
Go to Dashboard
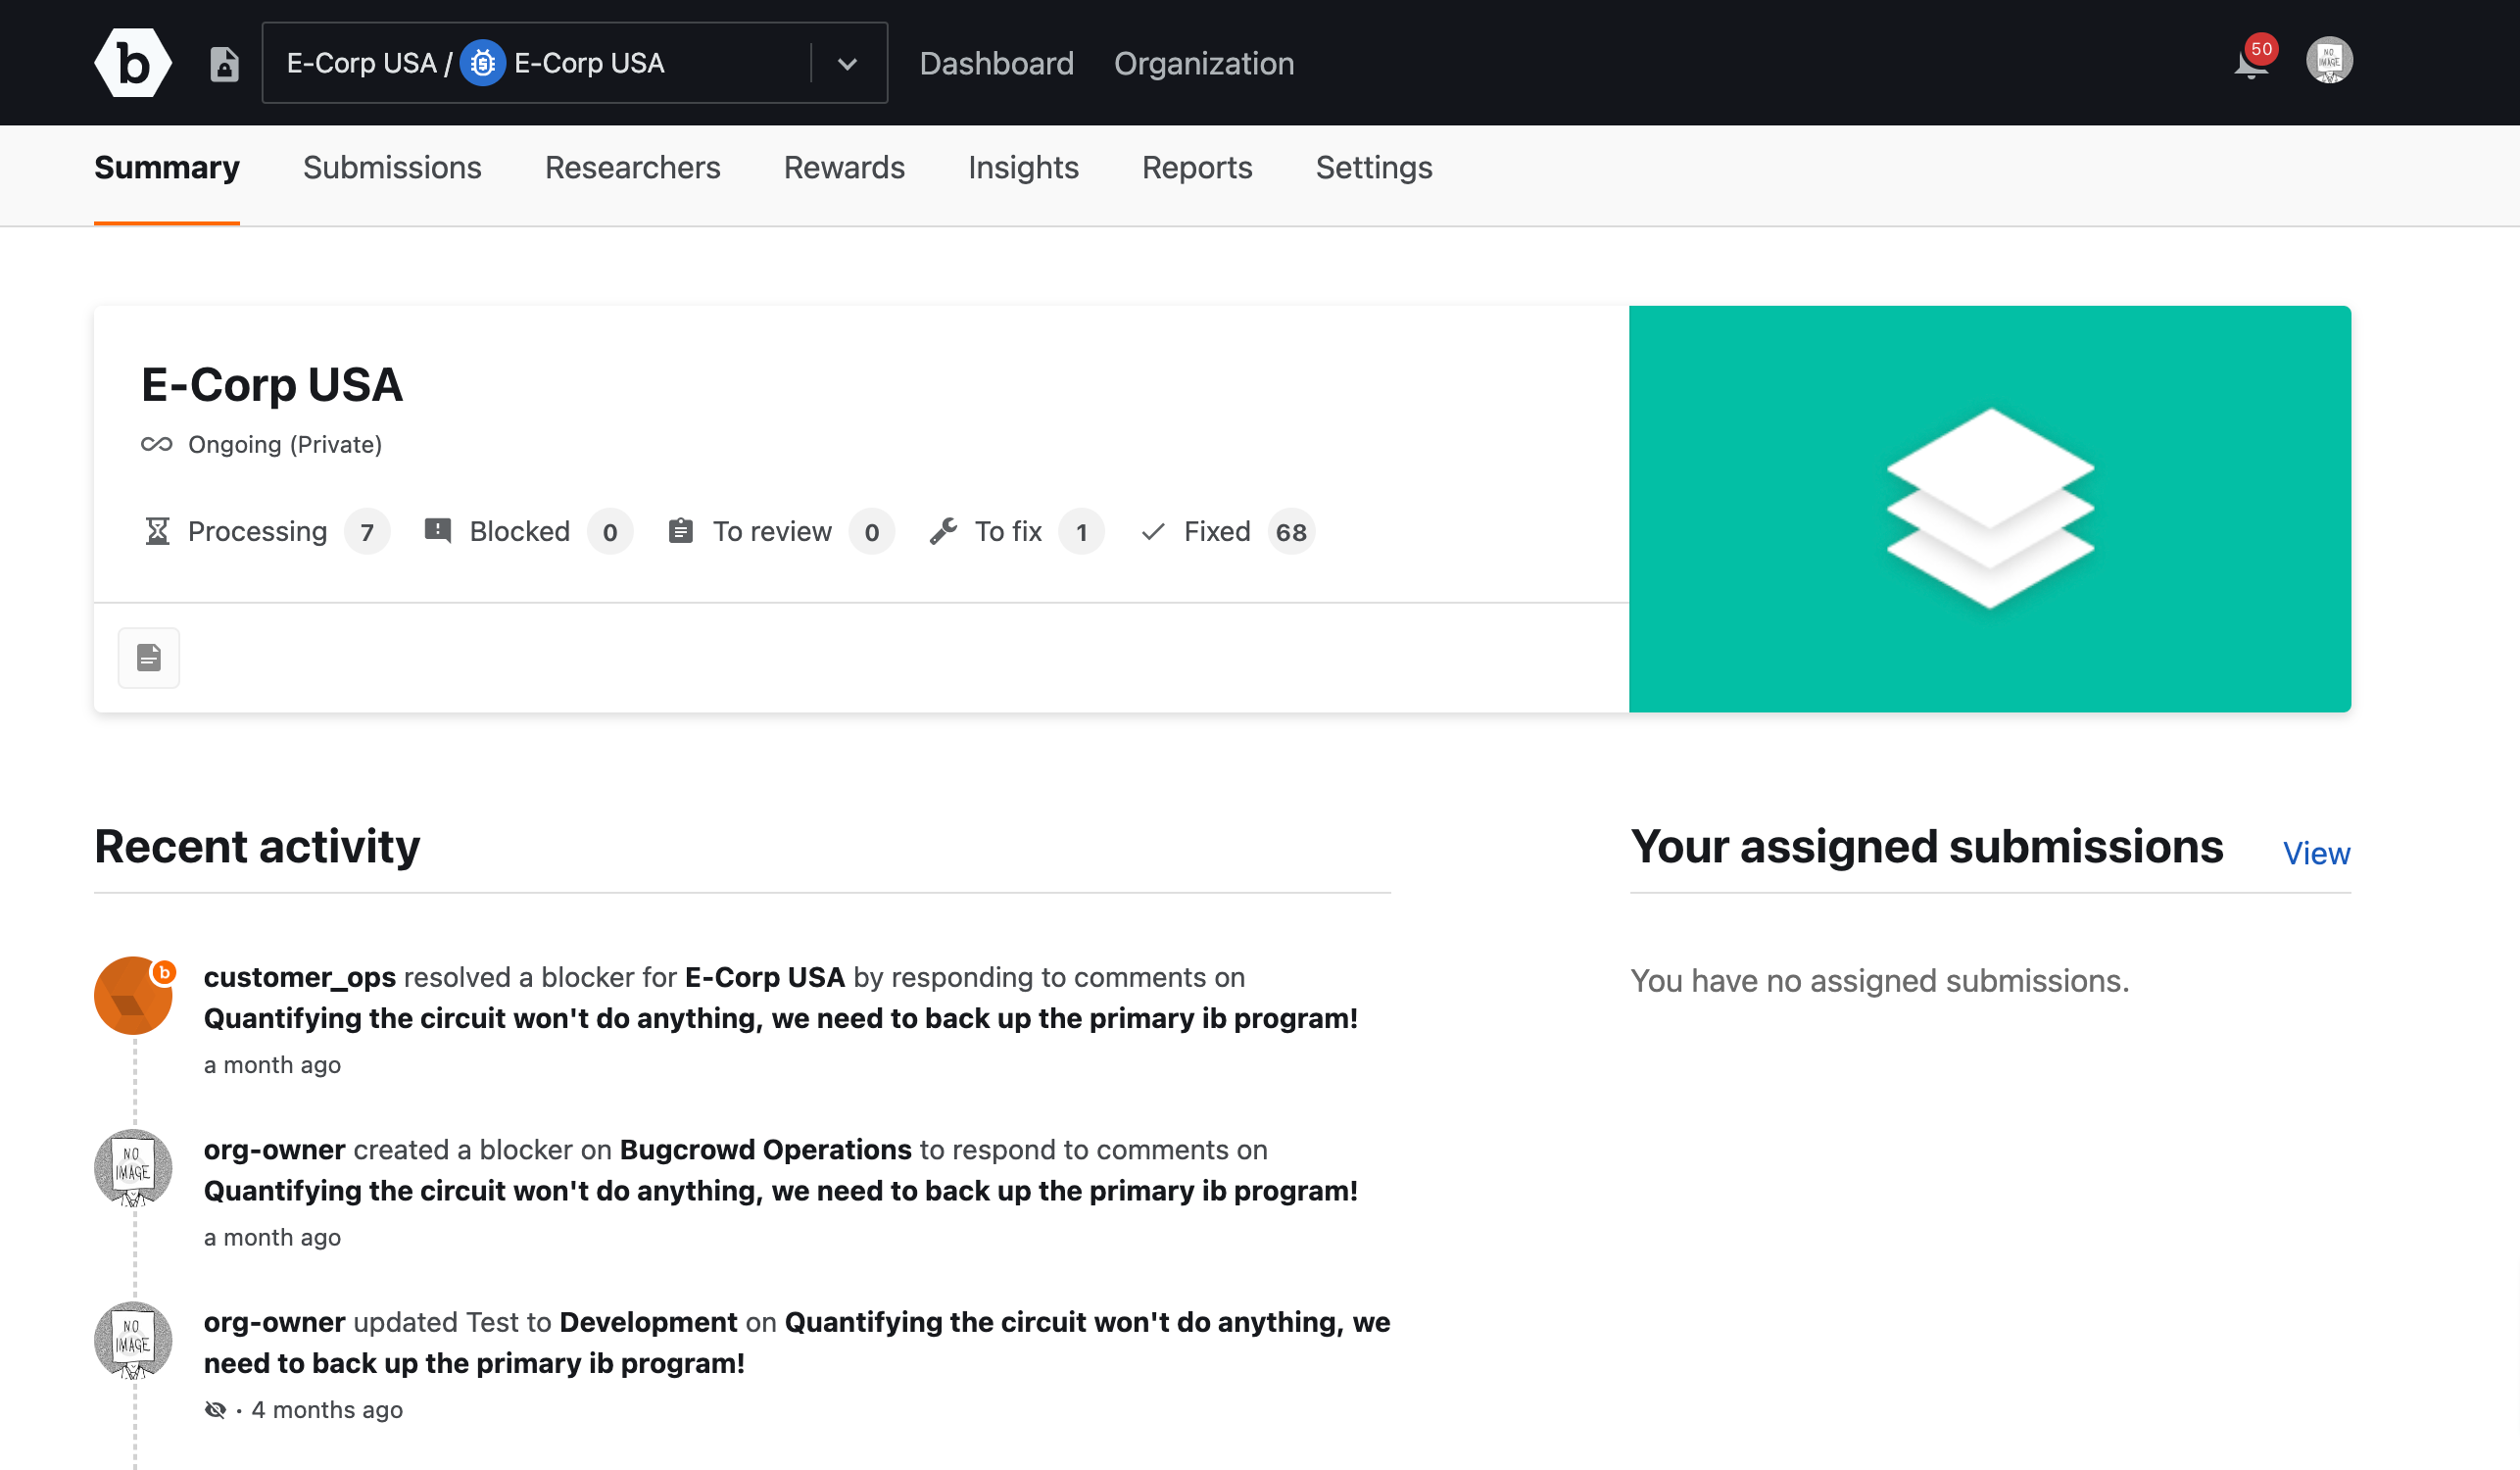pos(996,63)
